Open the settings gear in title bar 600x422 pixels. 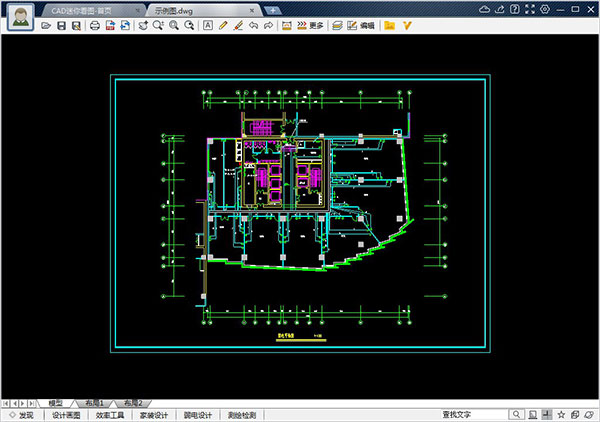(x=544, y=8)
